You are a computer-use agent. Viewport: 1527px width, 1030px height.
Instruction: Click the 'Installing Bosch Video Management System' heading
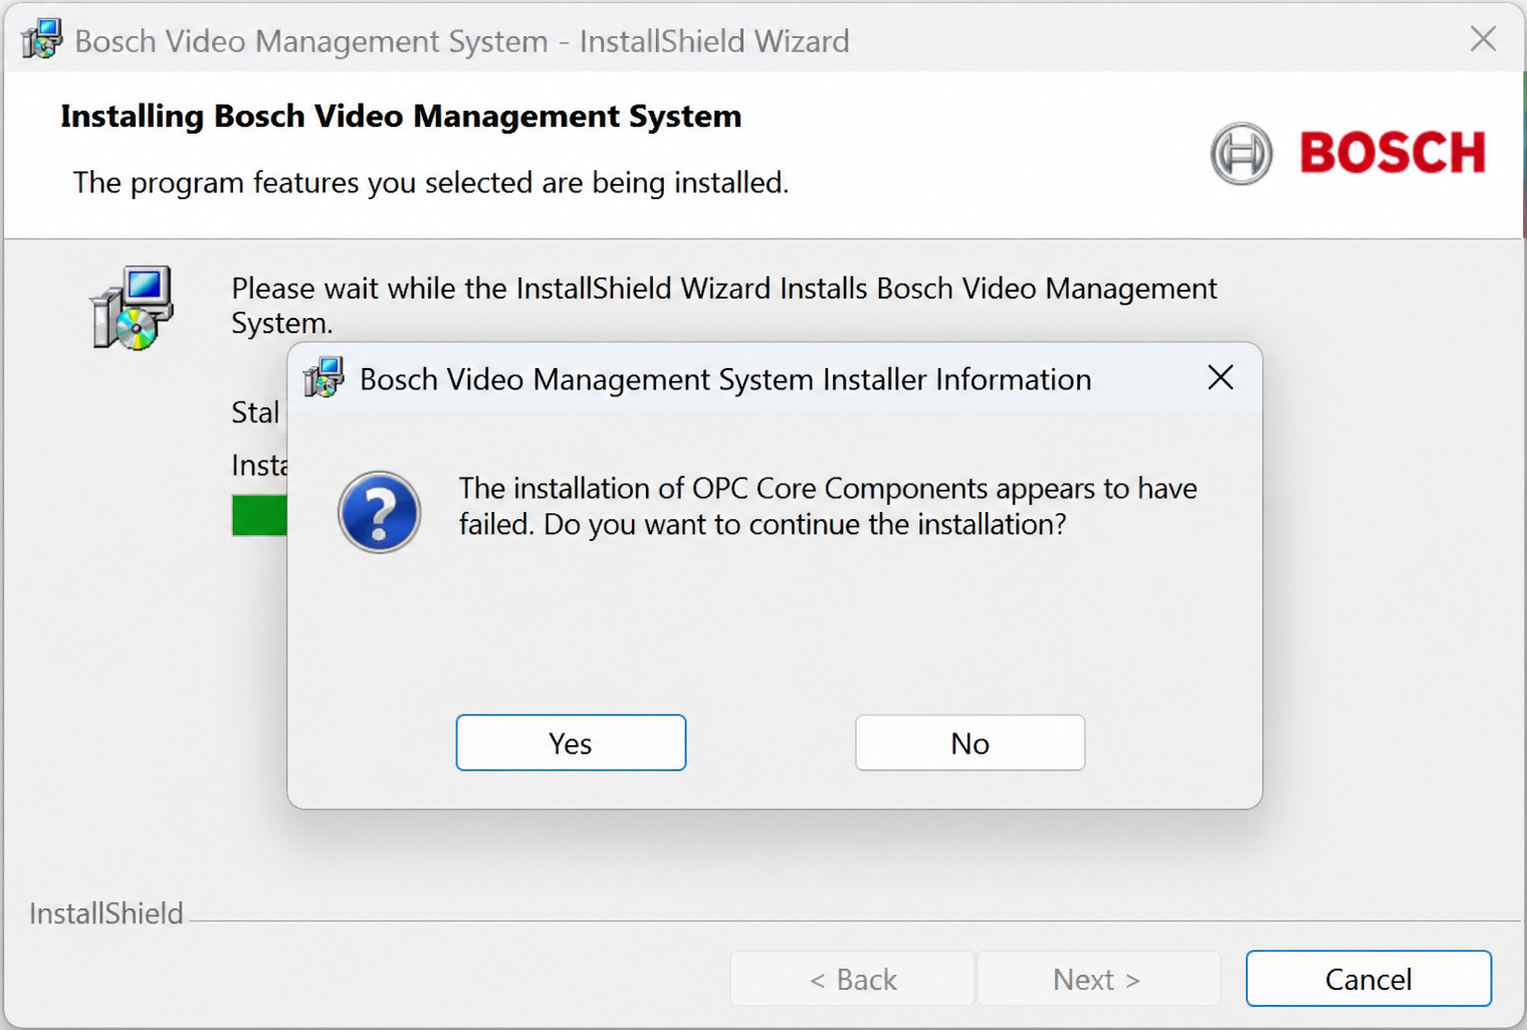click(x=401, y=116)
